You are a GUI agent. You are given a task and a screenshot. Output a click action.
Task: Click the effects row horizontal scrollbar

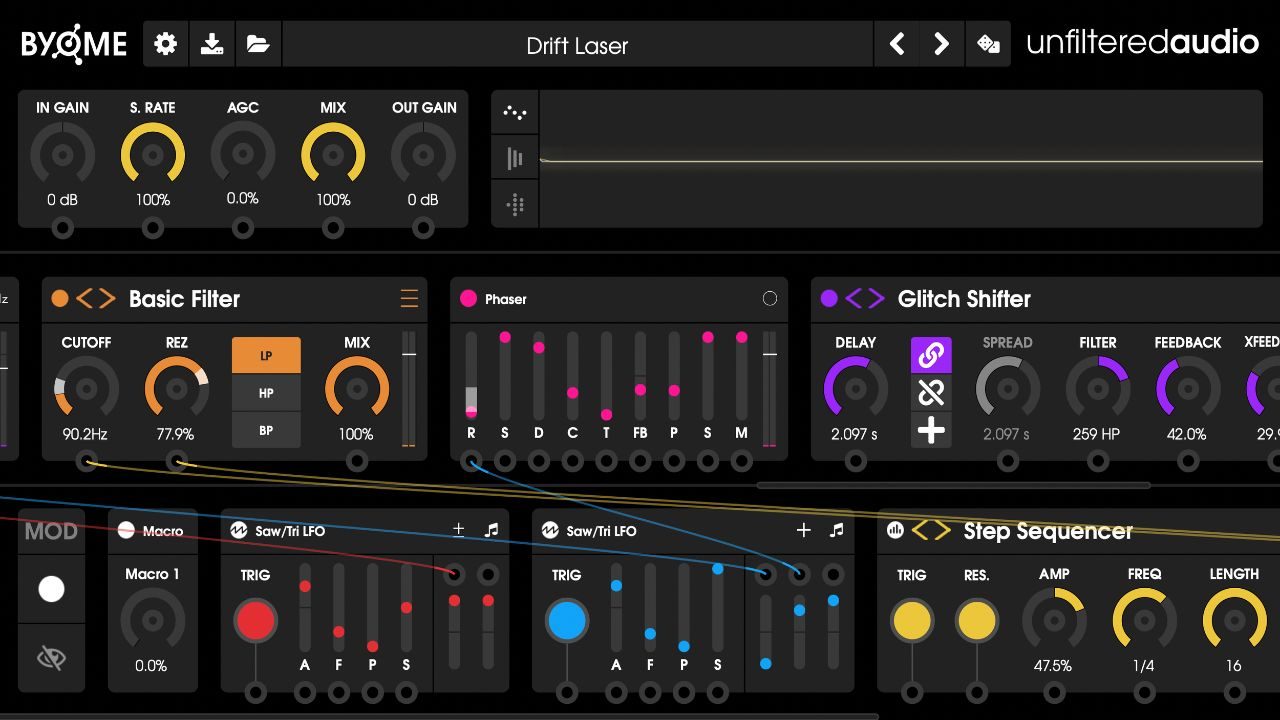tap(953, 486)
